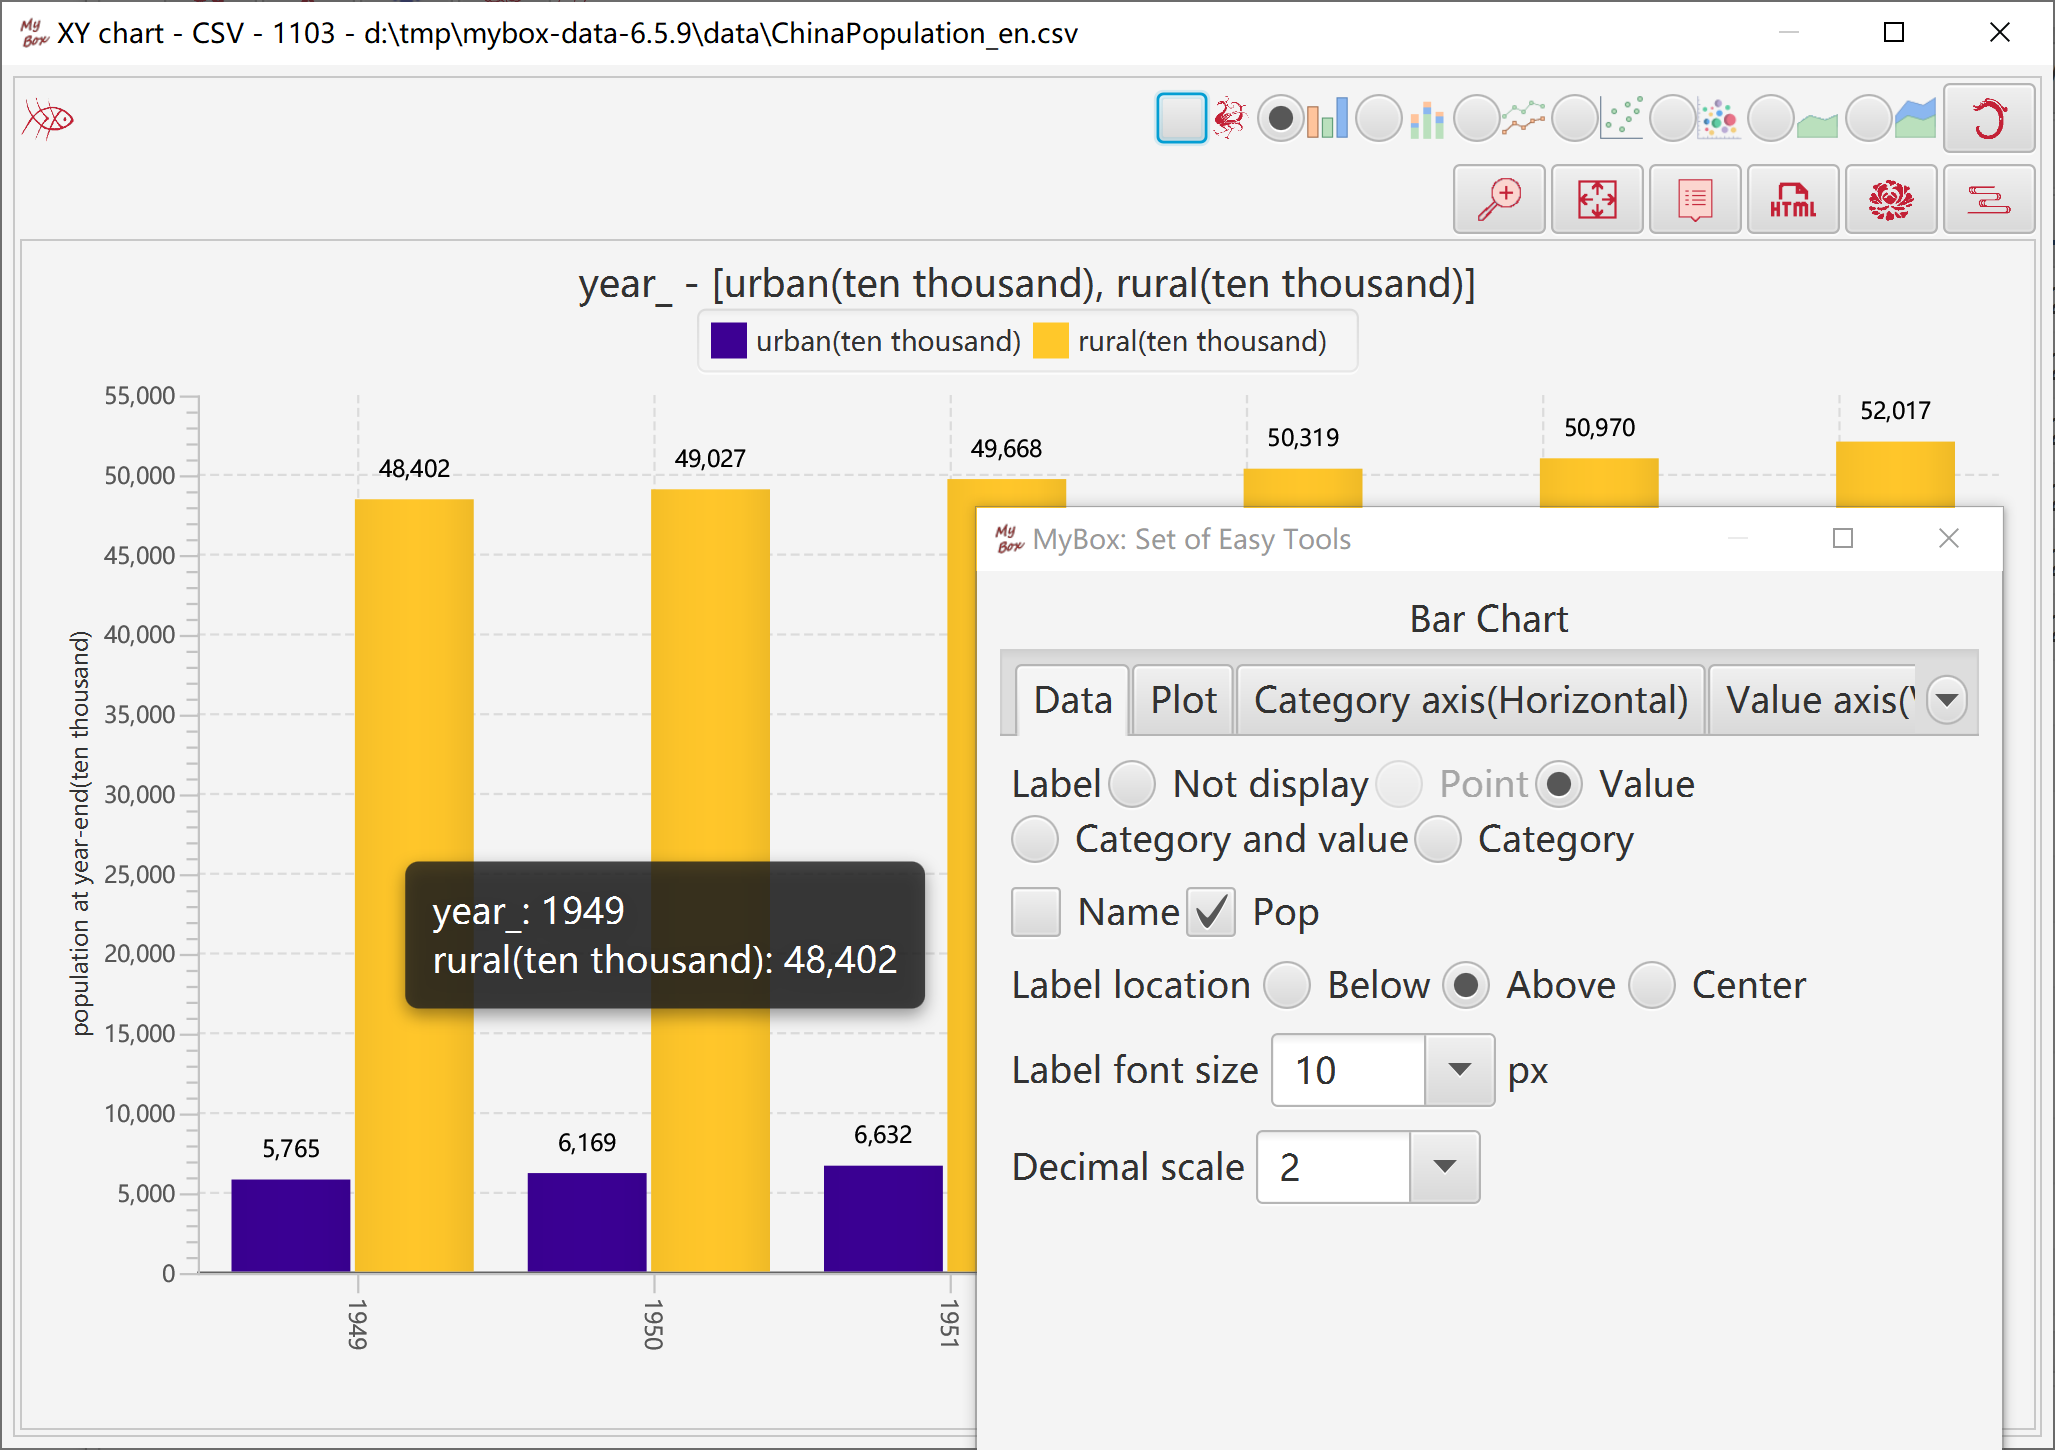Click the 5,765 bar value label
This screenshot has width=2055, height=1450.
(x=291, y=1148)
